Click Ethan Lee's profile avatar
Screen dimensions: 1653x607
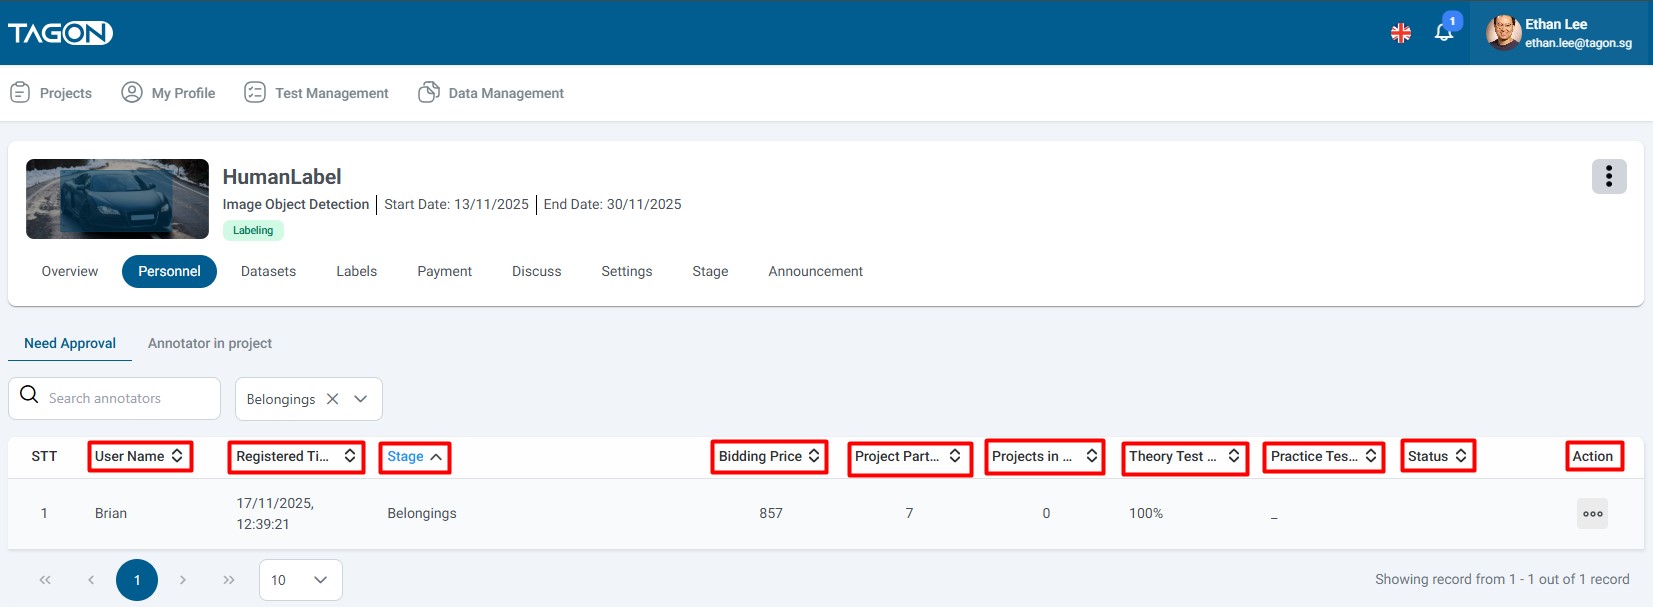(1503, 33)
